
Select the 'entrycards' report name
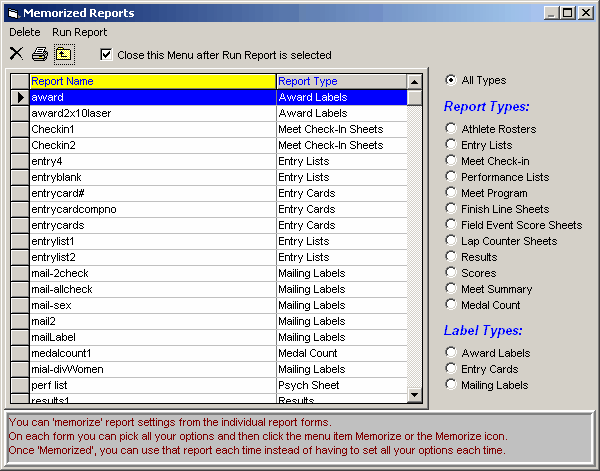(x=153, y=225)
